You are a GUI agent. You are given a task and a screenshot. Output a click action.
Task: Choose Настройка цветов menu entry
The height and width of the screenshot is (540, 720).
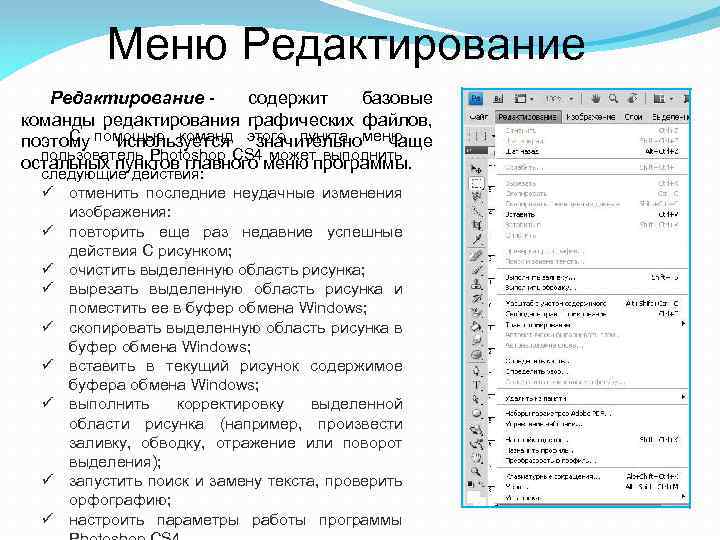(x=592, y=439)
